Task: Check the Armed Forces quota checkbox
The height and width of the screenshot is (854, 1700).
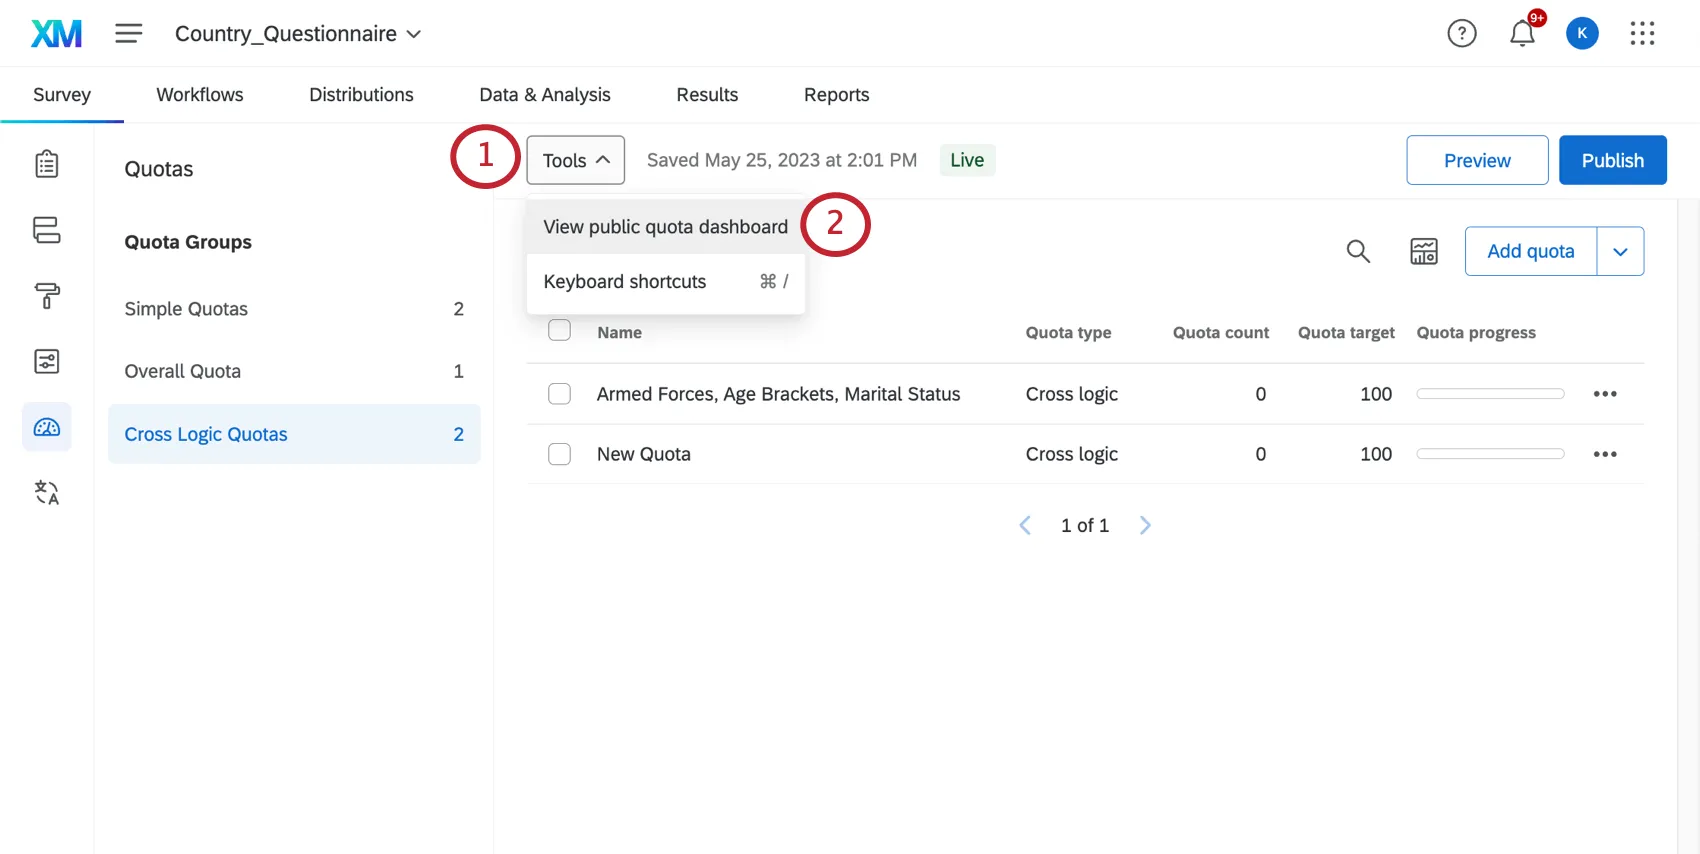Action: coord(559,394)
